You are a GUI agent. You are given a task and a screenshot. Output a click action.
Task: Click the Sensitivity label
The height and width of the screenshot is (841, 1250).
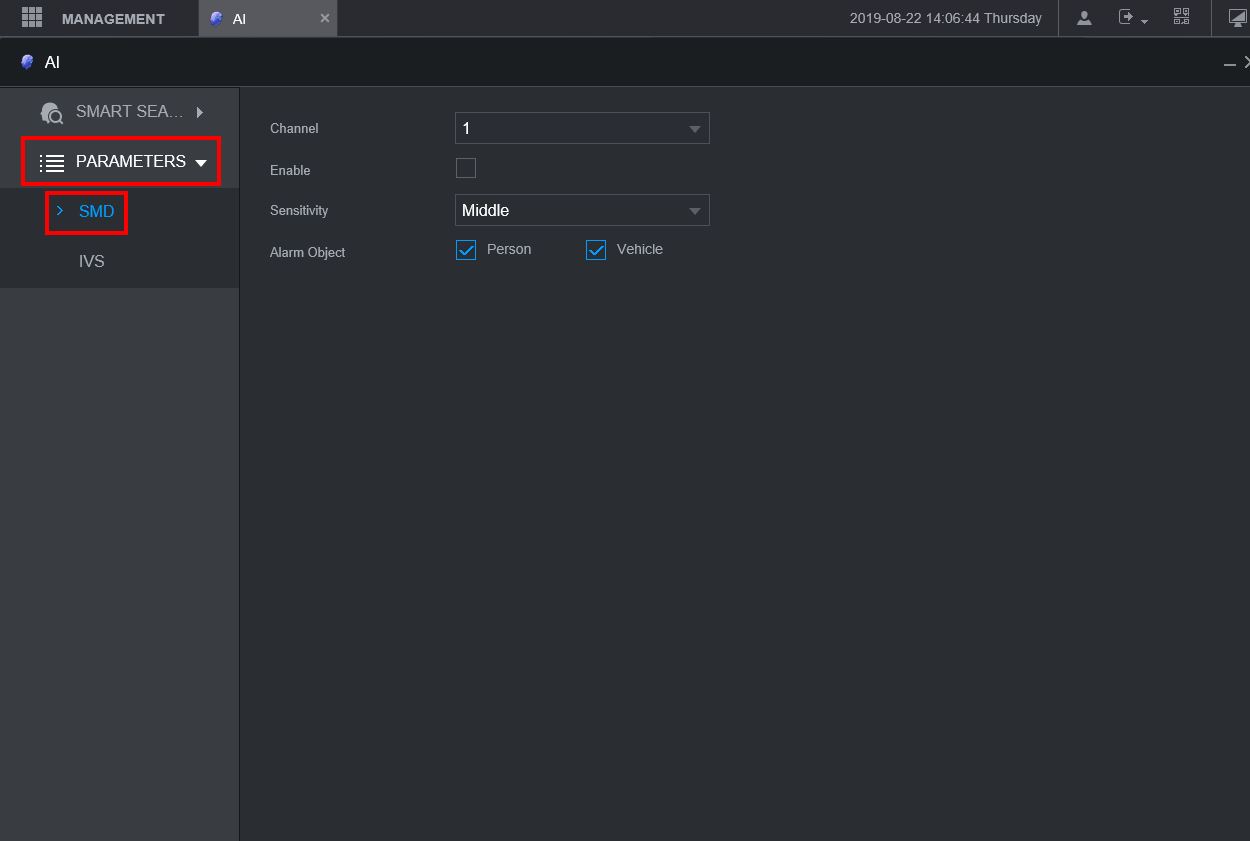(299, 210)
